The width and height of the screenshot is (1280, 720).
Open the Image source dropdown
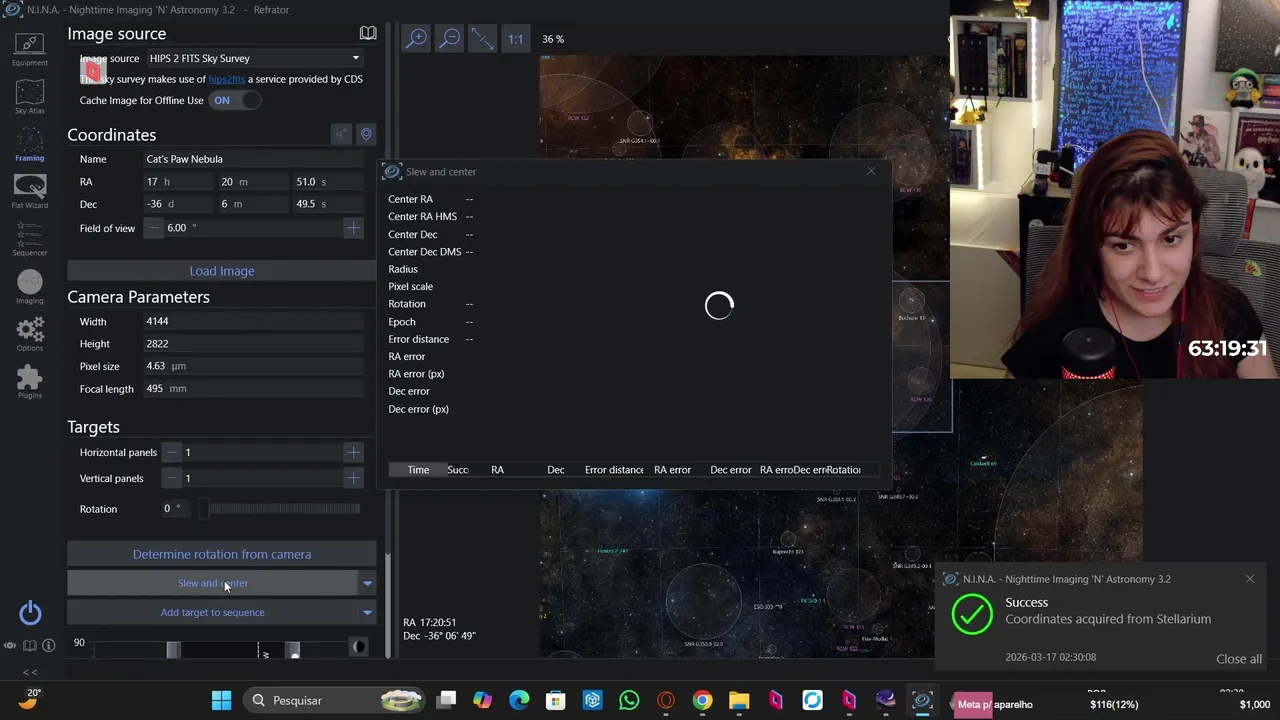254,58
